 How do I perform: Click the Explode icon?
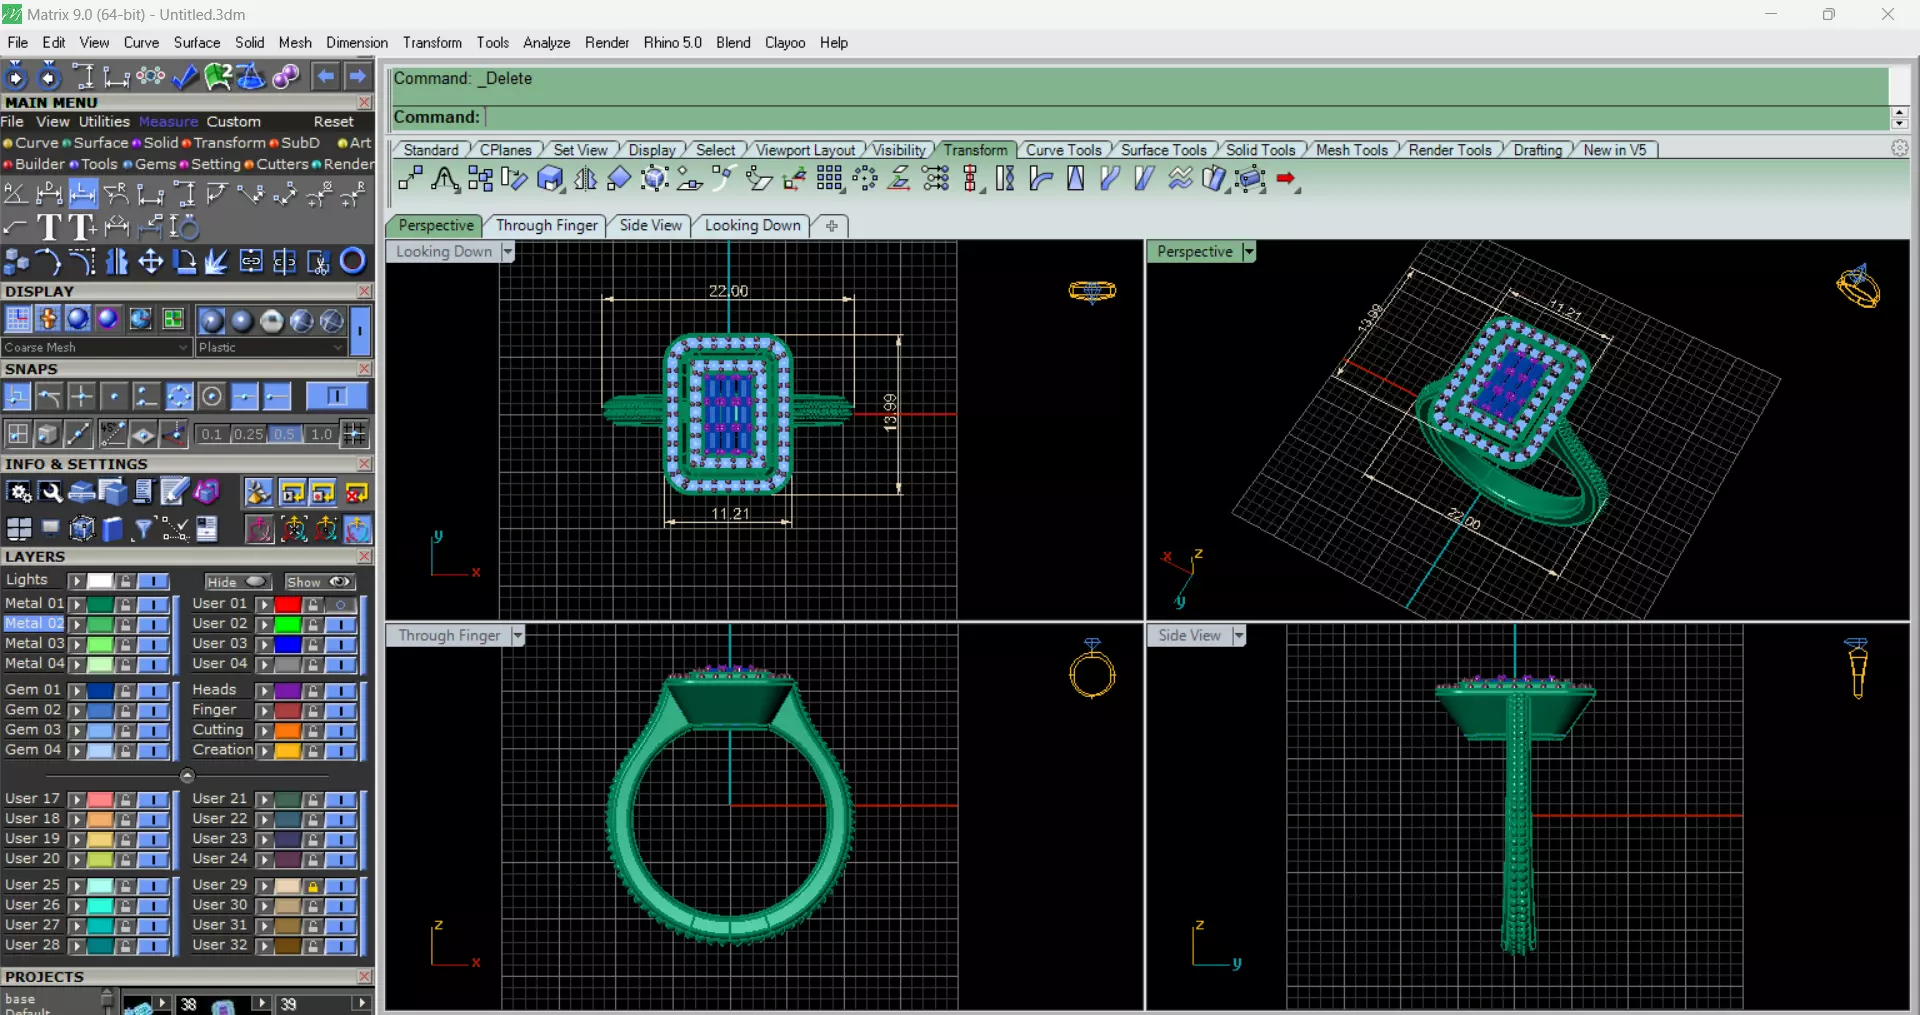pos(218,262)
